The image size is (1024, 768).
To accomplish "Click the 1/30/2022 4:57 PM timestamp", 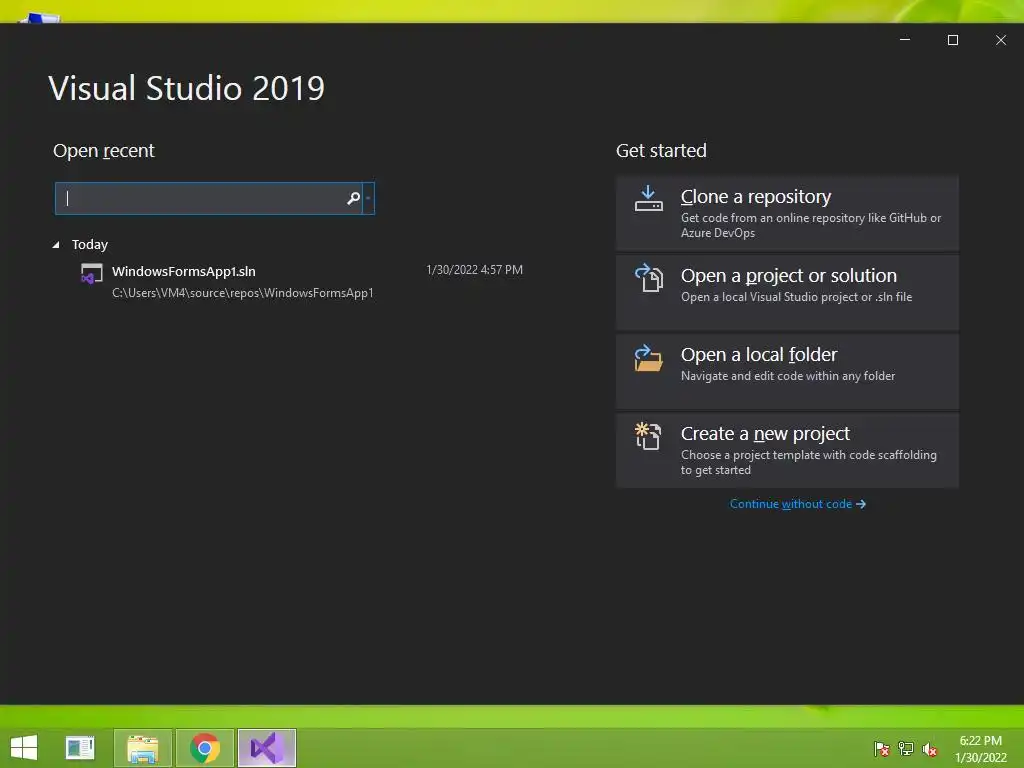I will click(x=474, y=270).
